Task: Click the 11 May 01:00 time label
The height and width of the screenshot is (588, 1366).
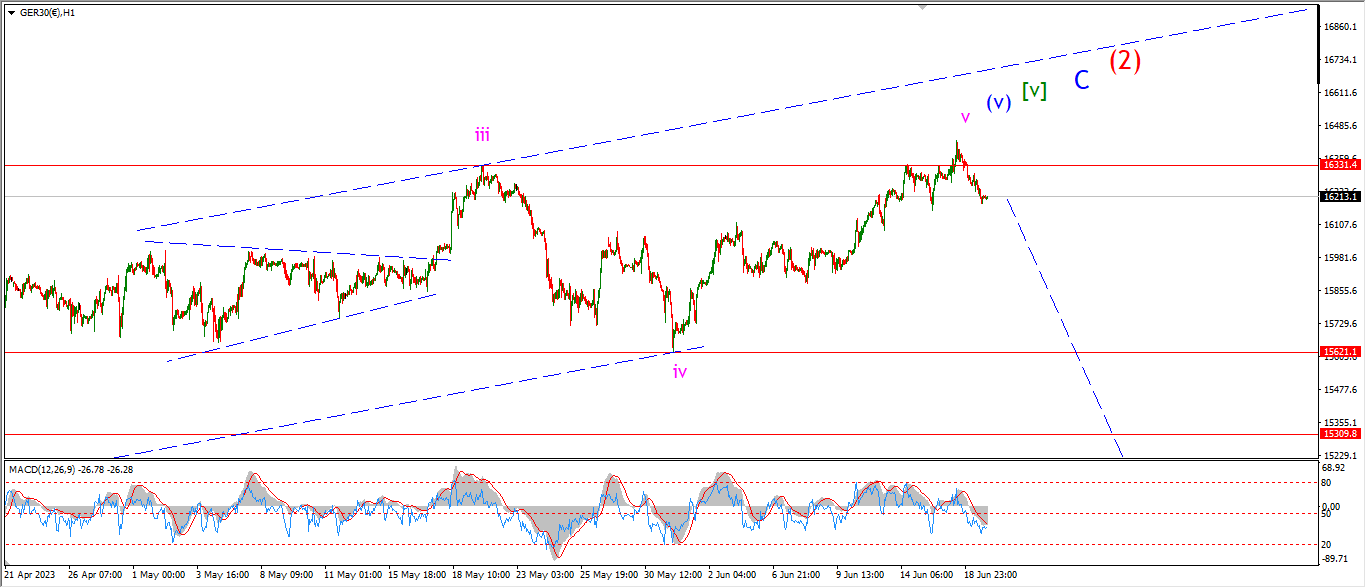Action: 353,576
